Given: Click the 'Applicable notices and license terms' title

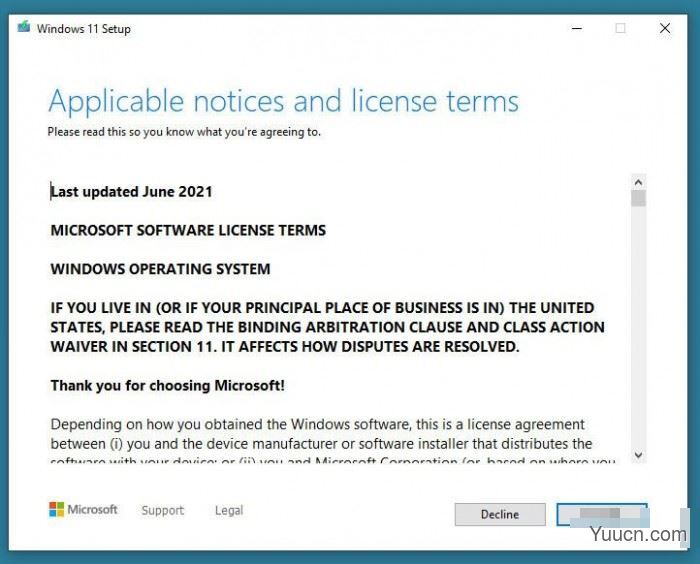Looking at the screenshot, I should point(283,101).
